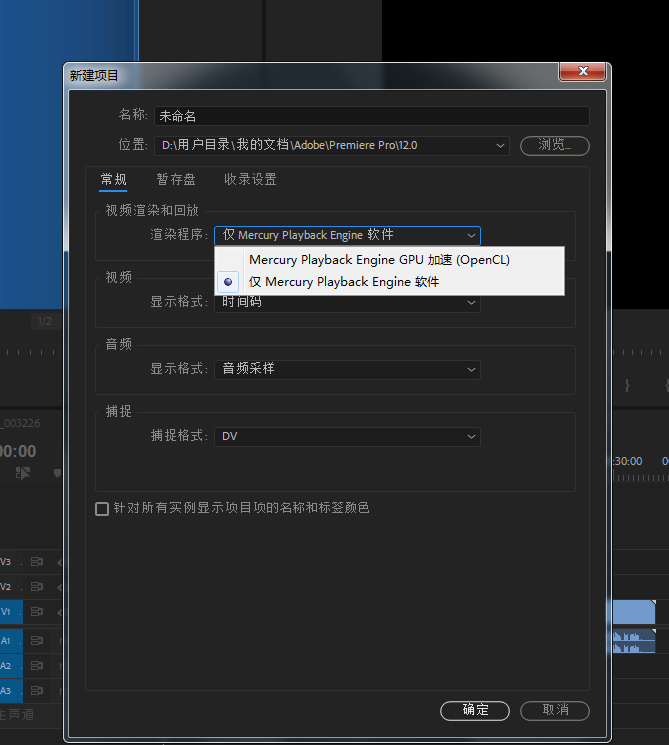The height and width of the screenshot is (745, 669).
Task: Select 仅 Mercury Playback Engine 软件 option
Action: tap(390, 282)
